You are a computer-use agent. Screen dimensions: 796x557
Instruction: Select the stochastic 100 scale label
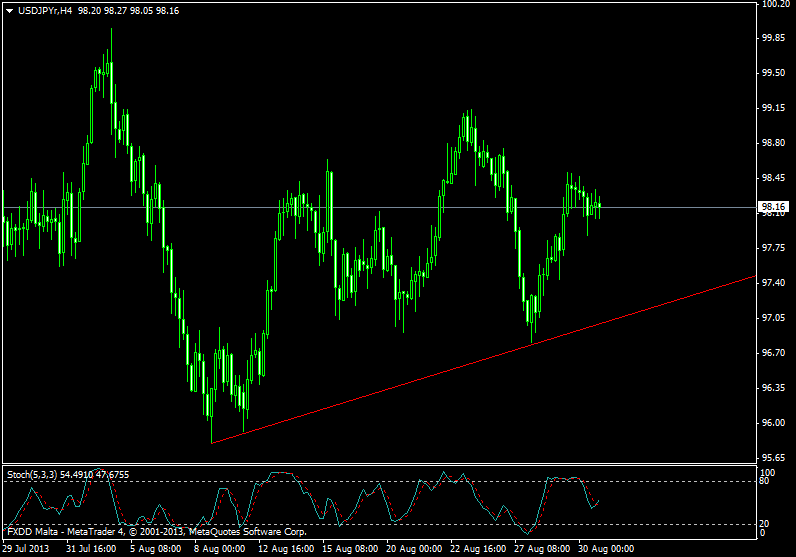tap(767, 473)
